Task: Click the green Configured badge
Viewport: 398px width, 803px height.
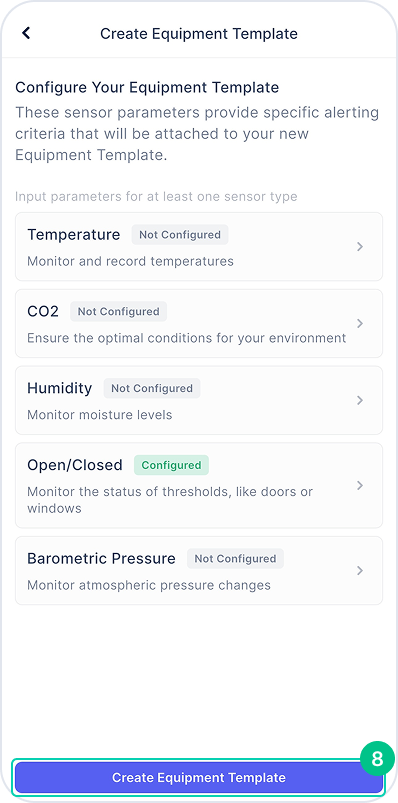Action: coord(171,465)
